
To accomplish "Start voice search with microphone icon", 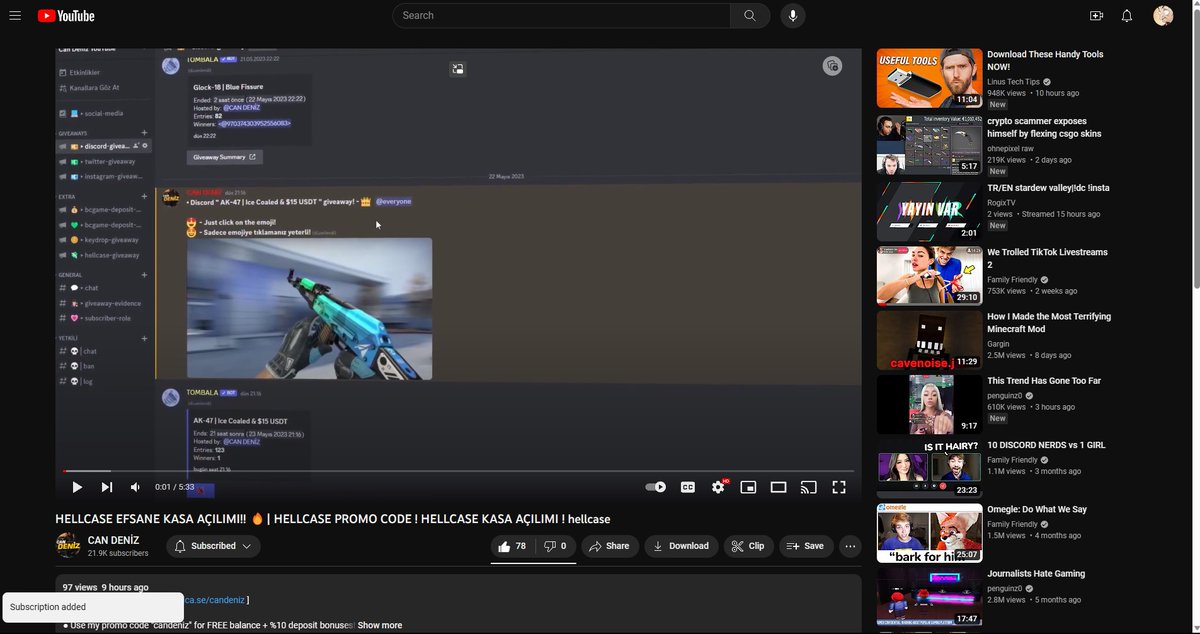I will tap(793, 15).
